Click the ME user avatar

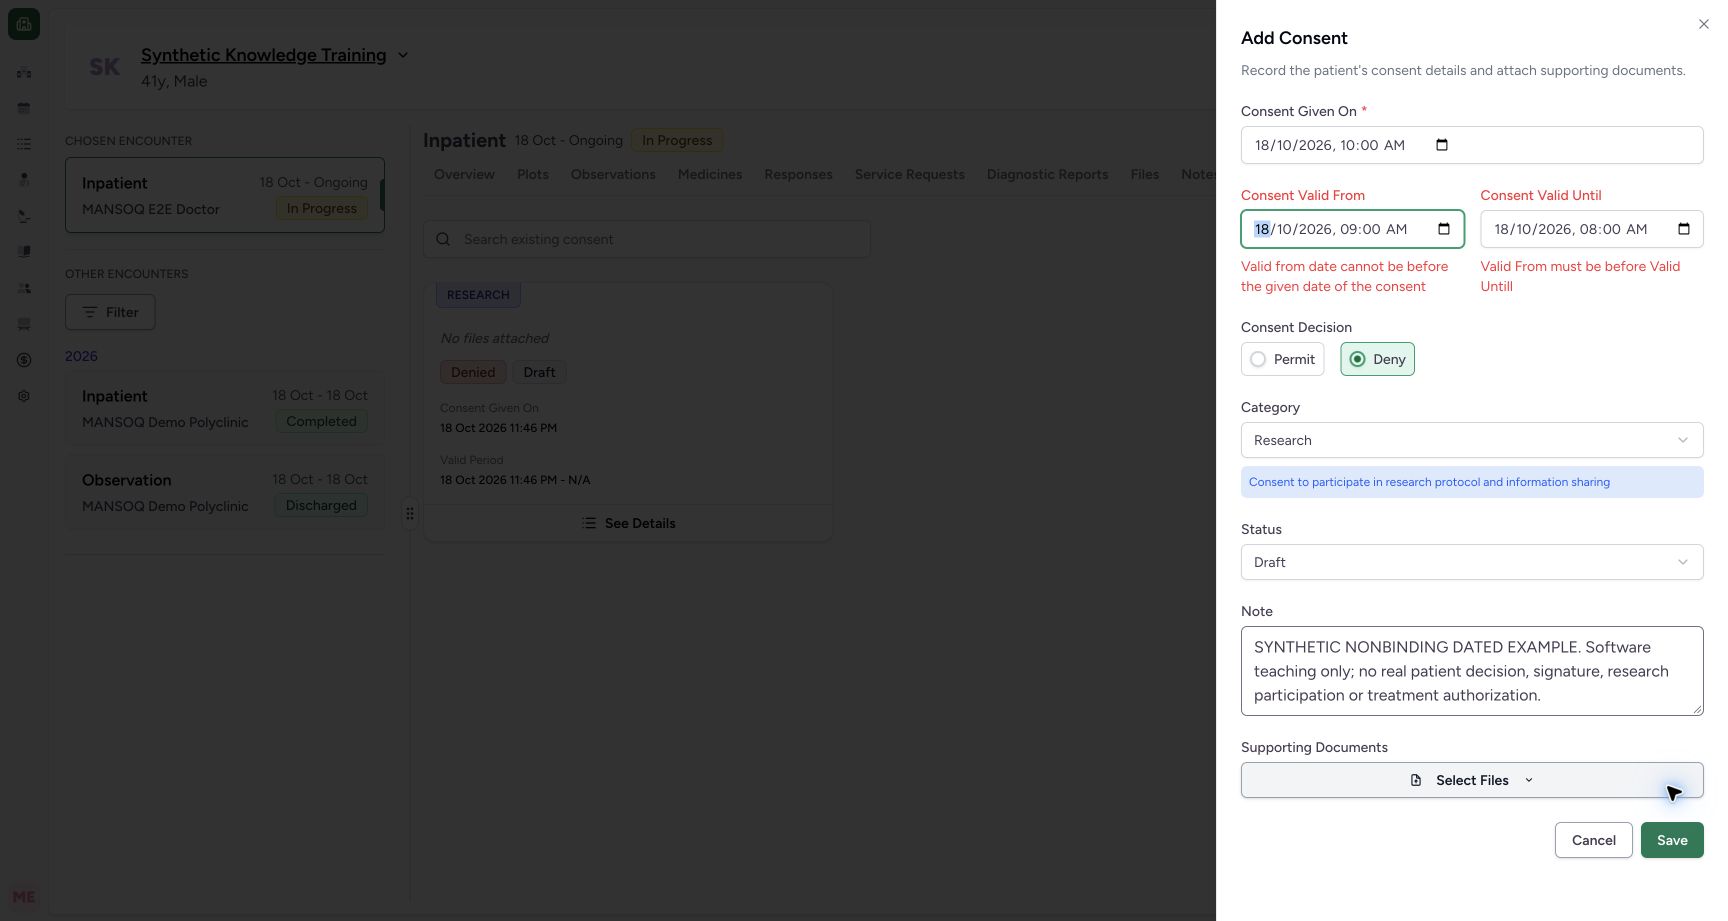click(24, 897)
